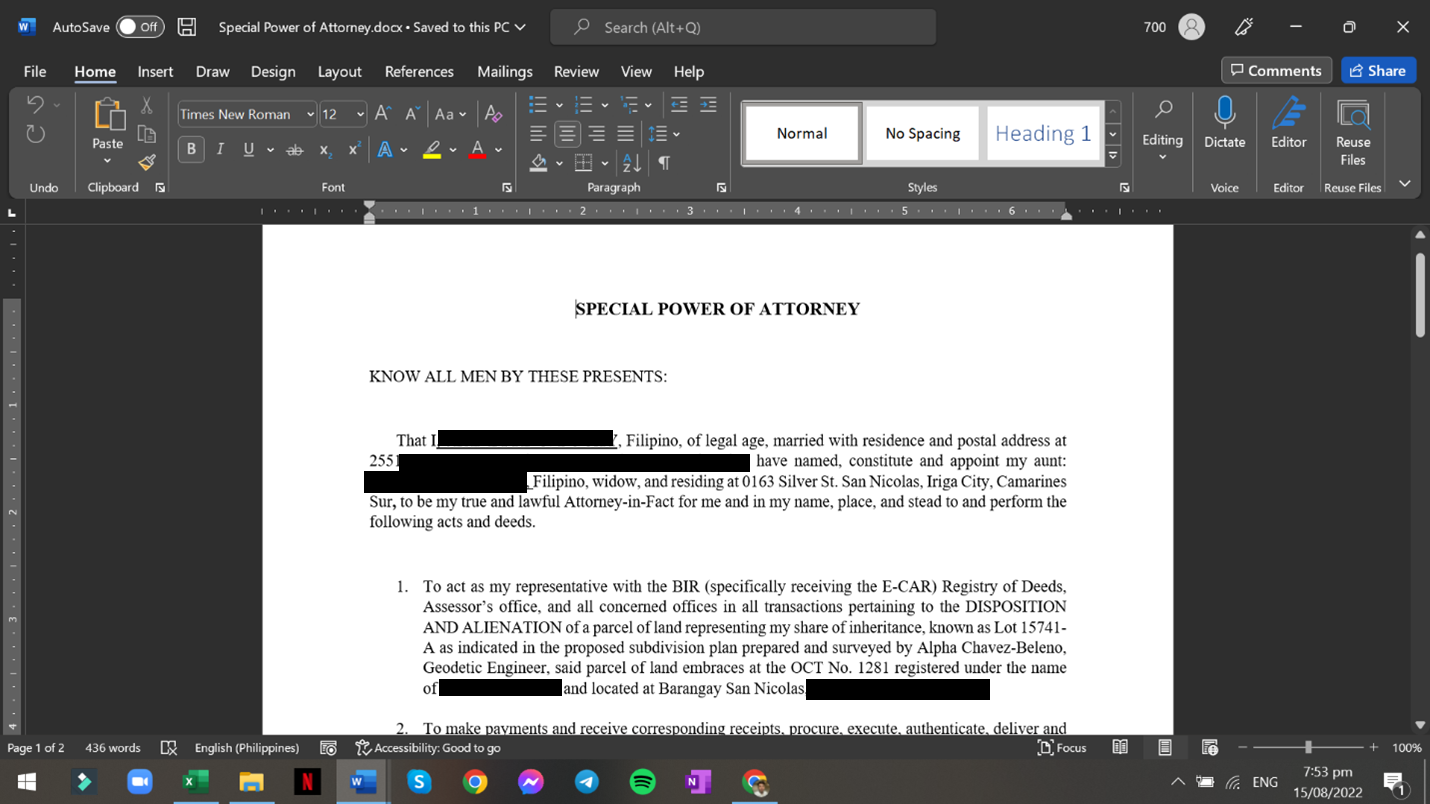Click the Windows Start button
Image resolution: width=1430 pixels, height=804 pixels.
click(x=27, y=781)
